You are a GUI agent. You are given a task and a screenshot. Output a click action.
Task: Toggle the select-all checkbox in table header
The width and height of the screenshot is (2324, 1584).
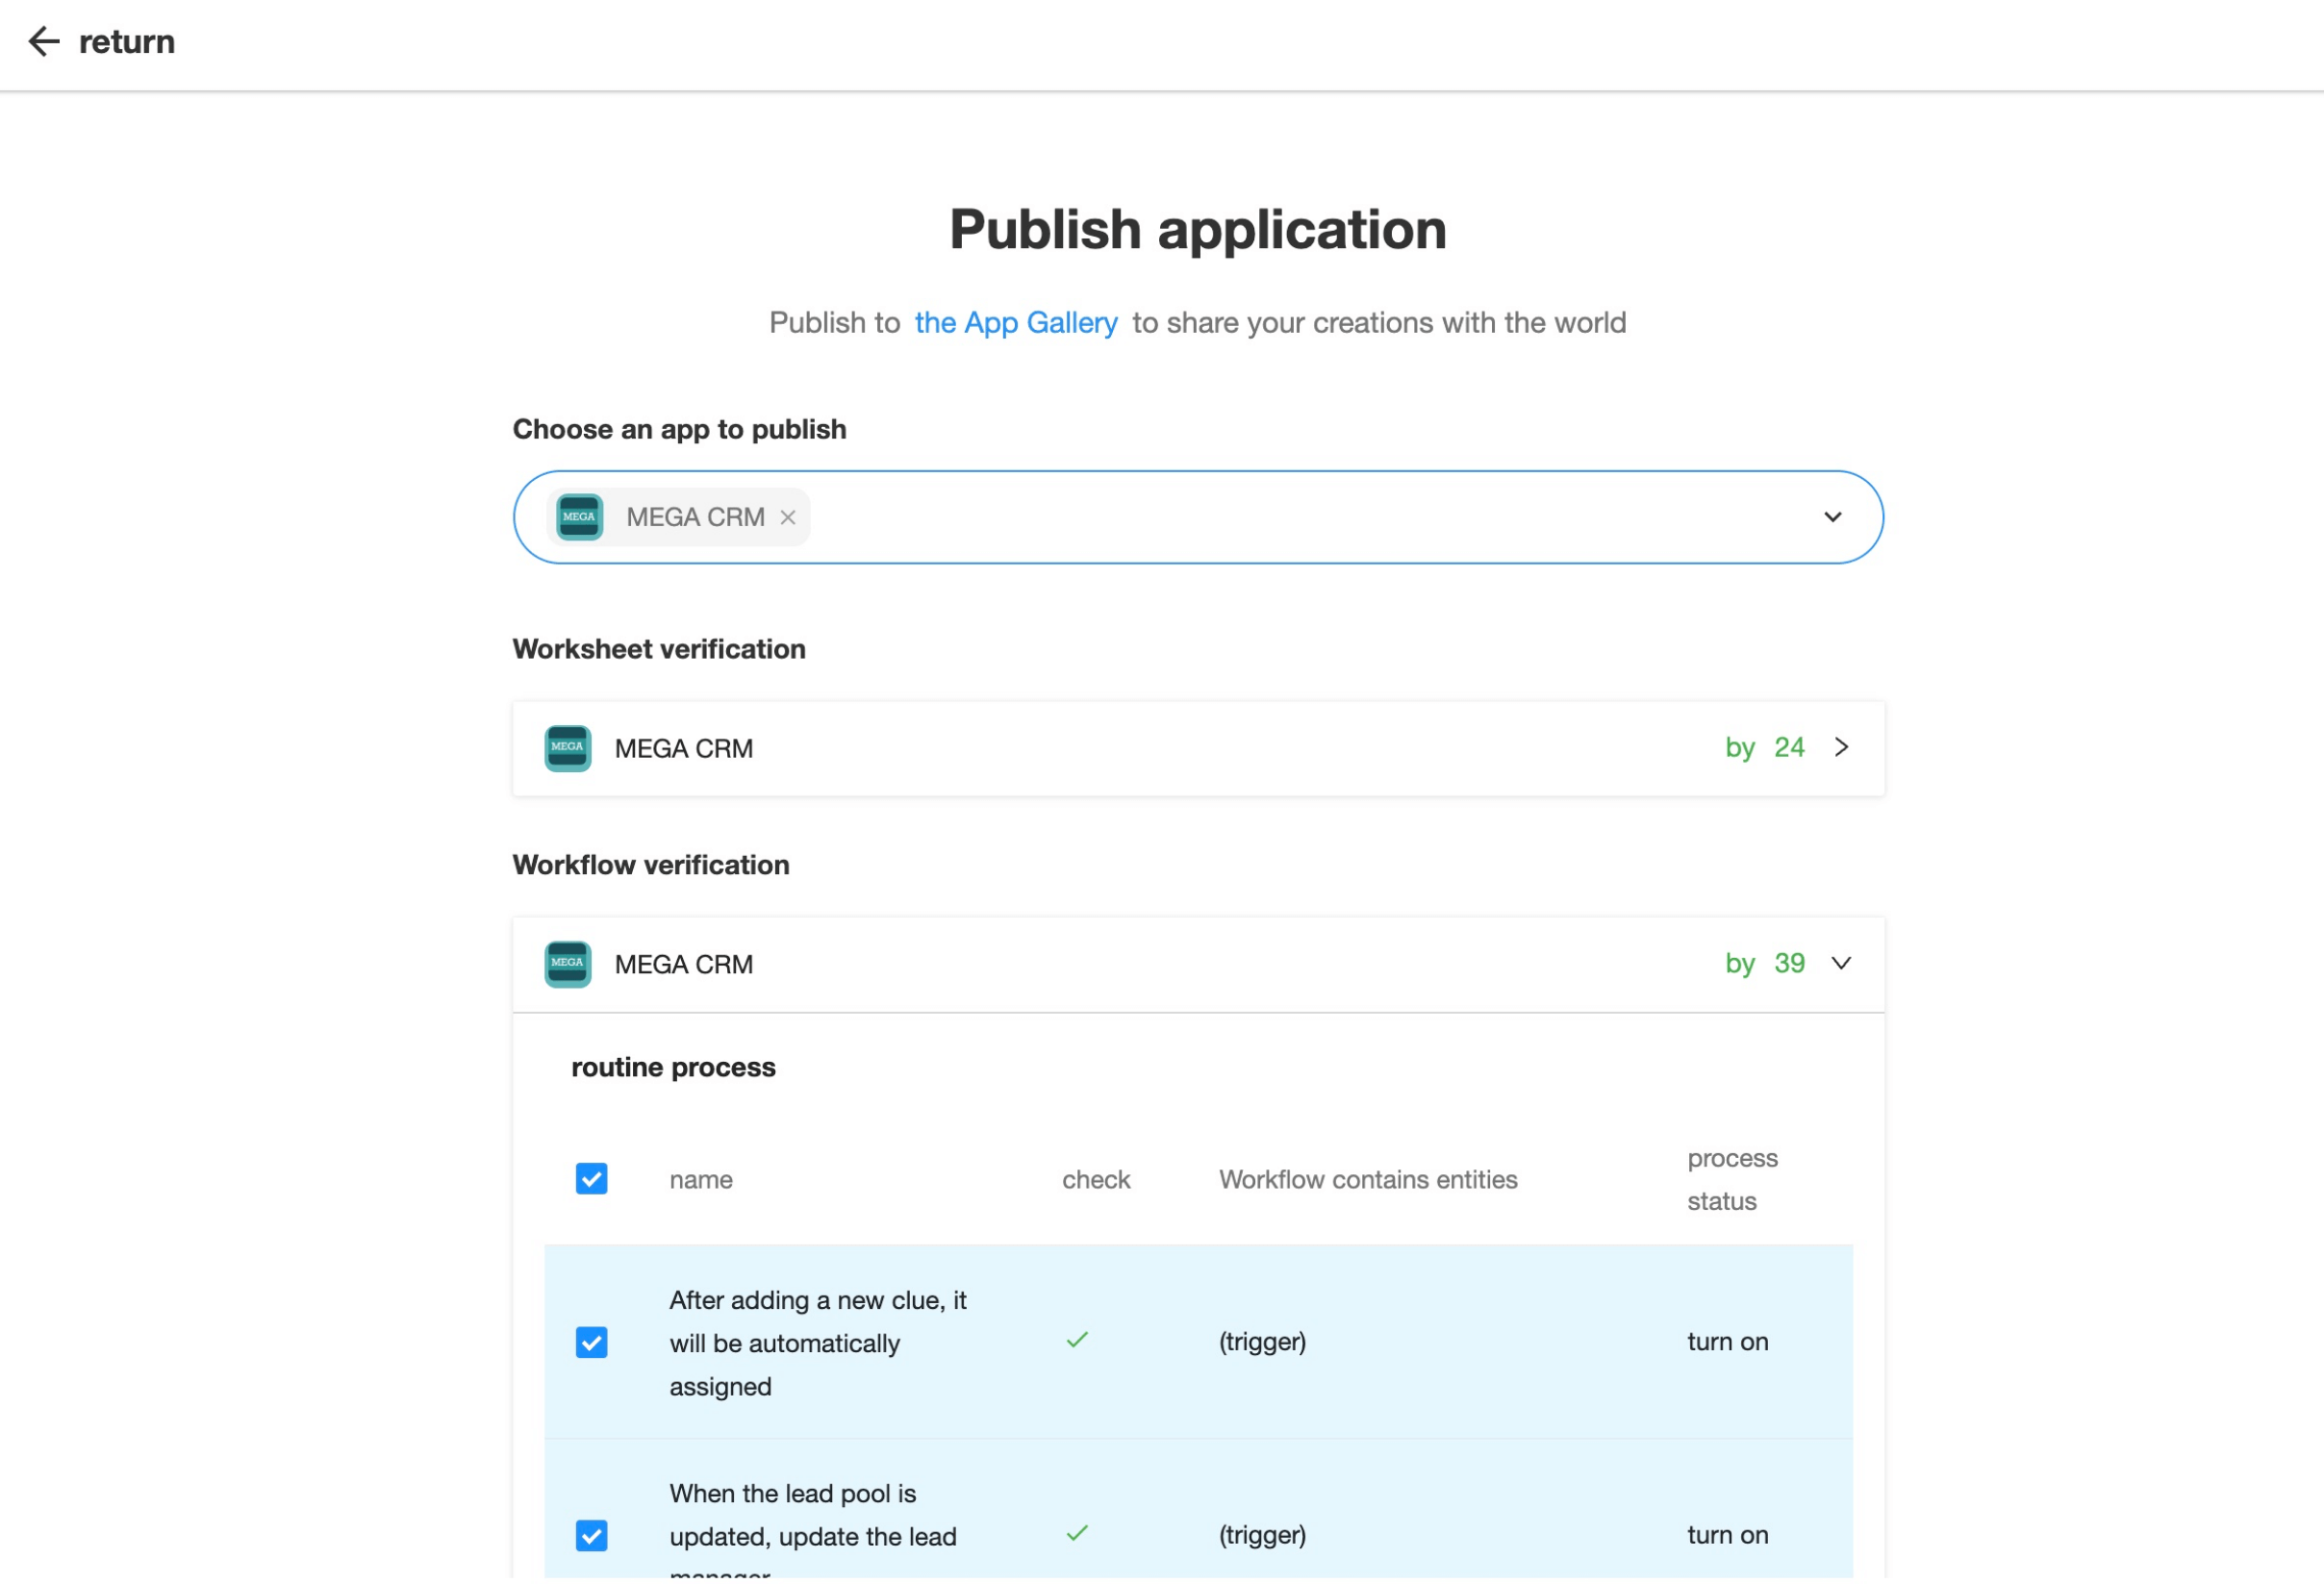click(591, 1180)
